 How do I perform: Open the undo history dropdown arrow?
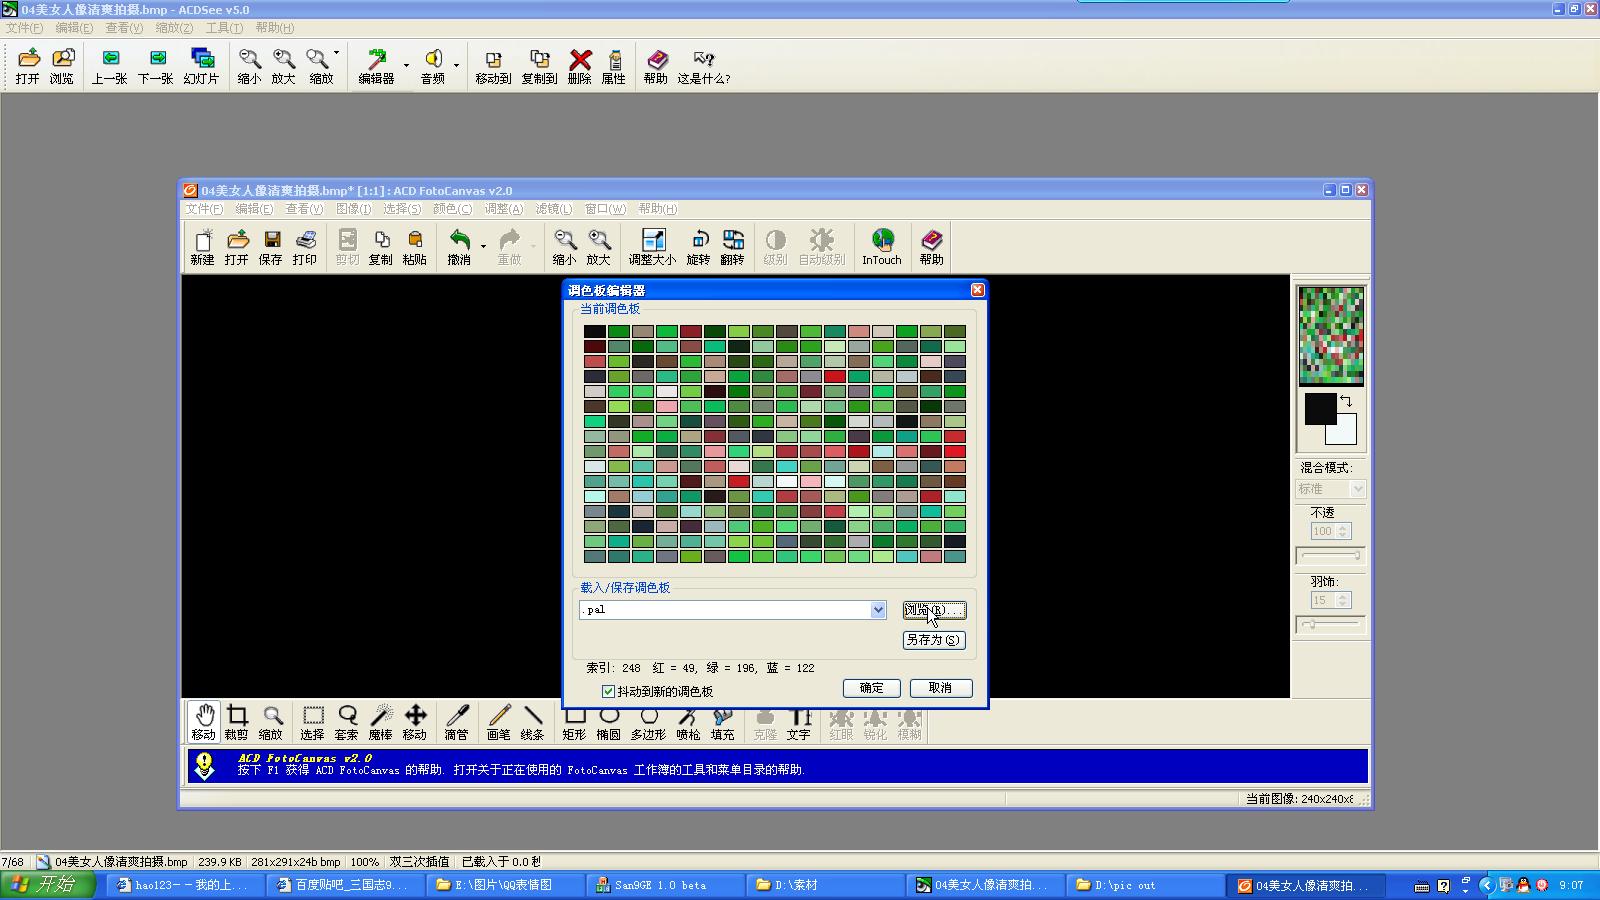(484, 246)
